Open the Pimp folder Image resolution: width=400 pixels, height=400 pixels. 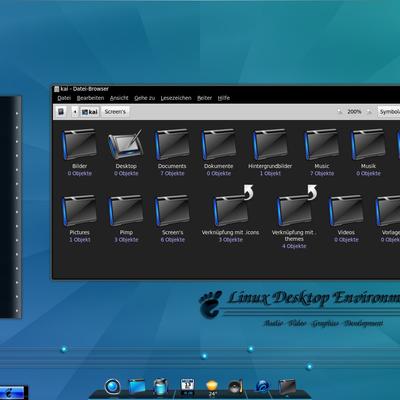(x=126, y=211)
